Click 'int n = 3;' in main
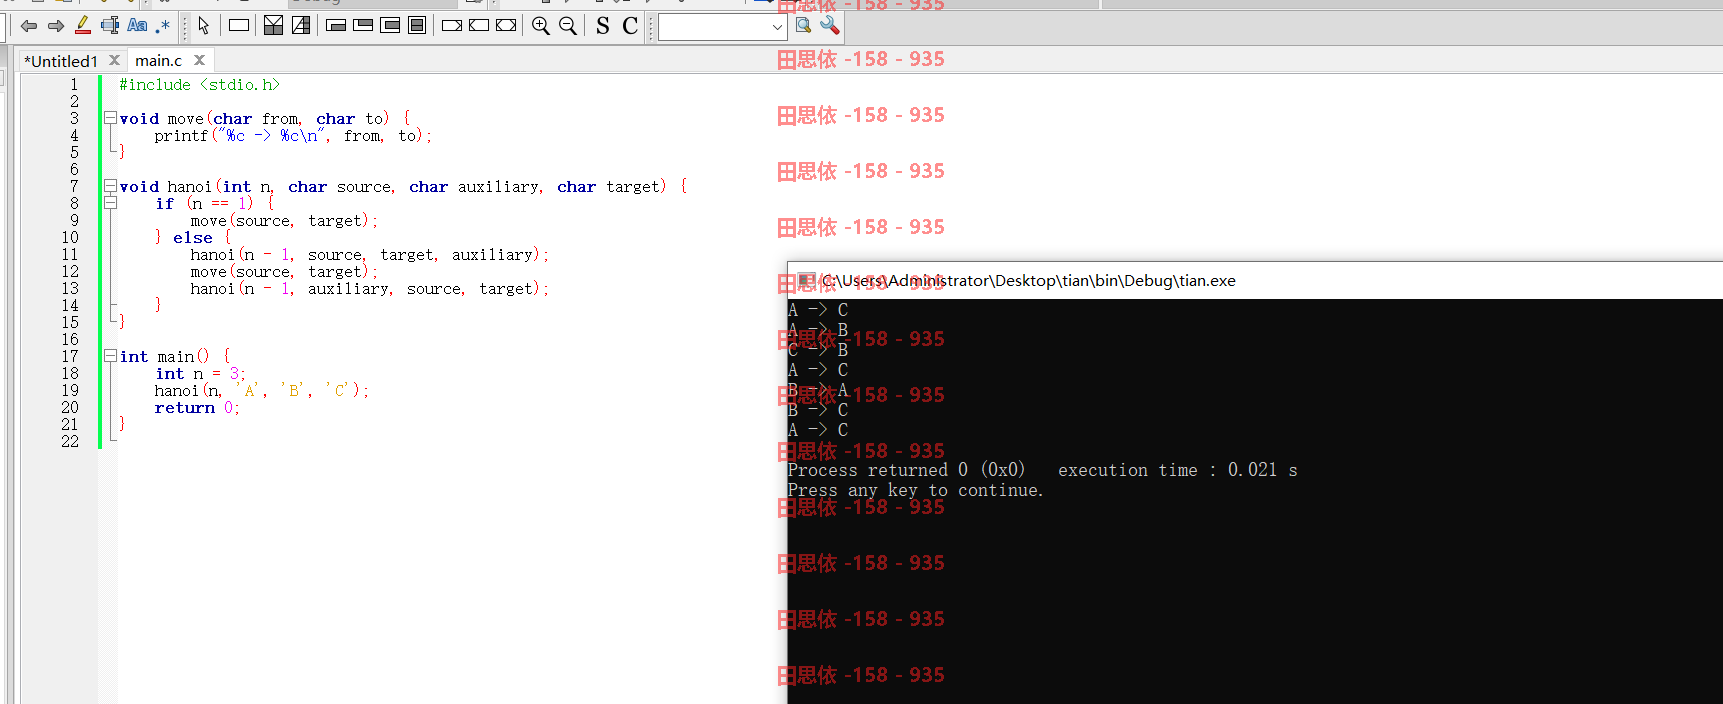This screenshot has width=1723, height=704. 200,374
